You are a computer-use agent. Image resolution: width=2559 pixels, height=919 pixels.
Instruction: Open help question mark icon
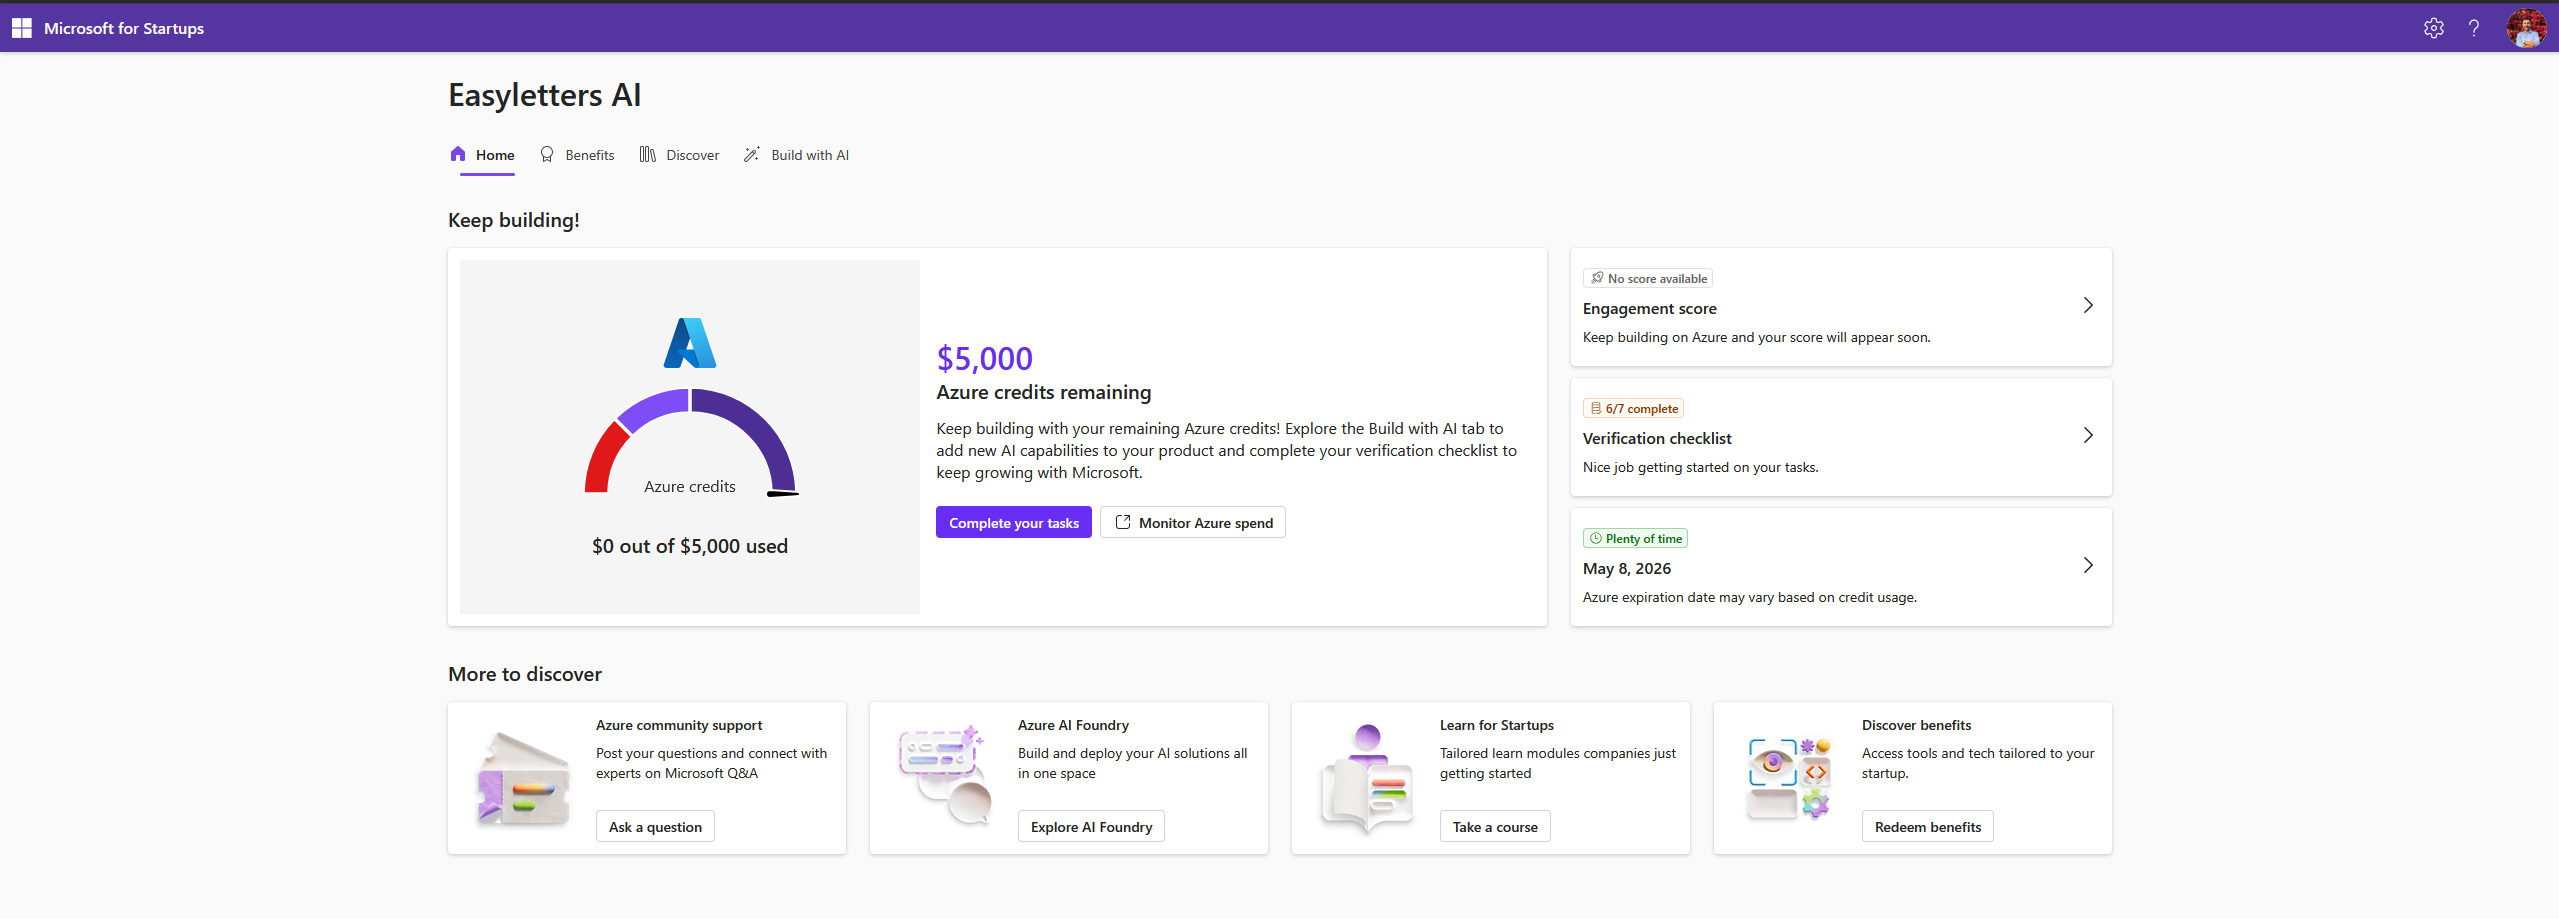tap(2473, 28)
